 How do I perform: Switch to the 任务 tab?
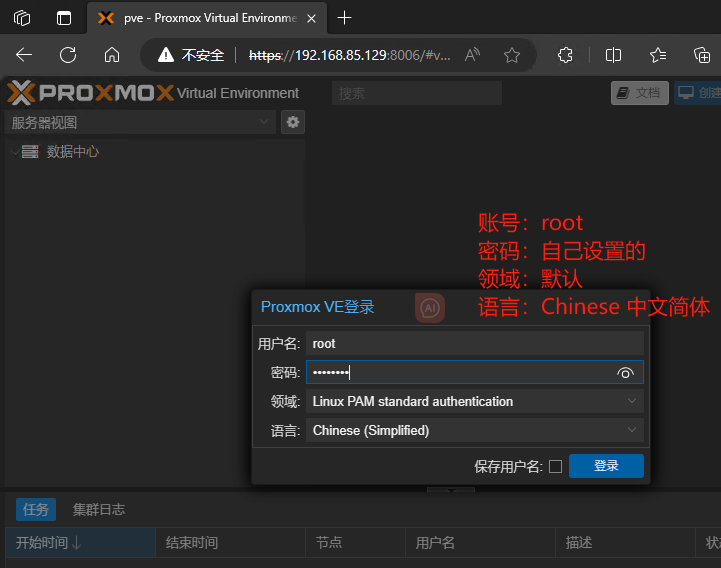coord(36,509)
